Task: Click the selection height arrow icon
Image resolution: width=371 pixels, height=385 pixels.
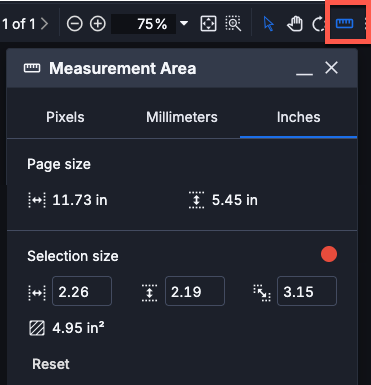Action: (149, 293)
